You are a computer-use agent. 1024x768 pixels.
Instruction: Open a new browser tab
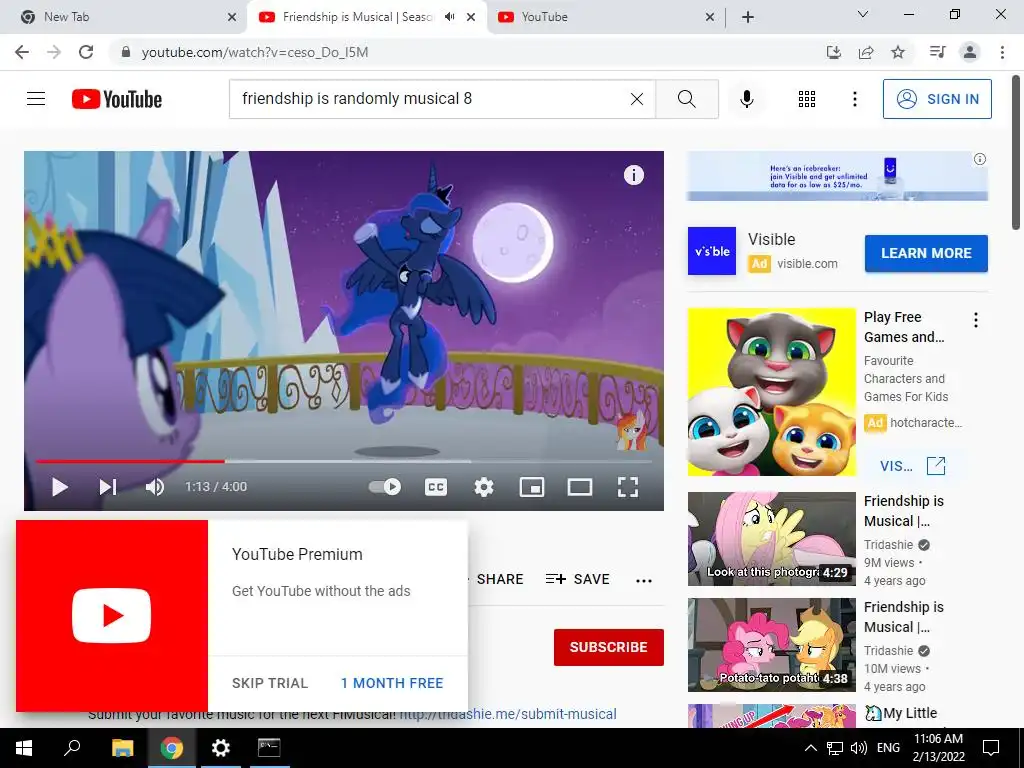(x=748, y=17)
